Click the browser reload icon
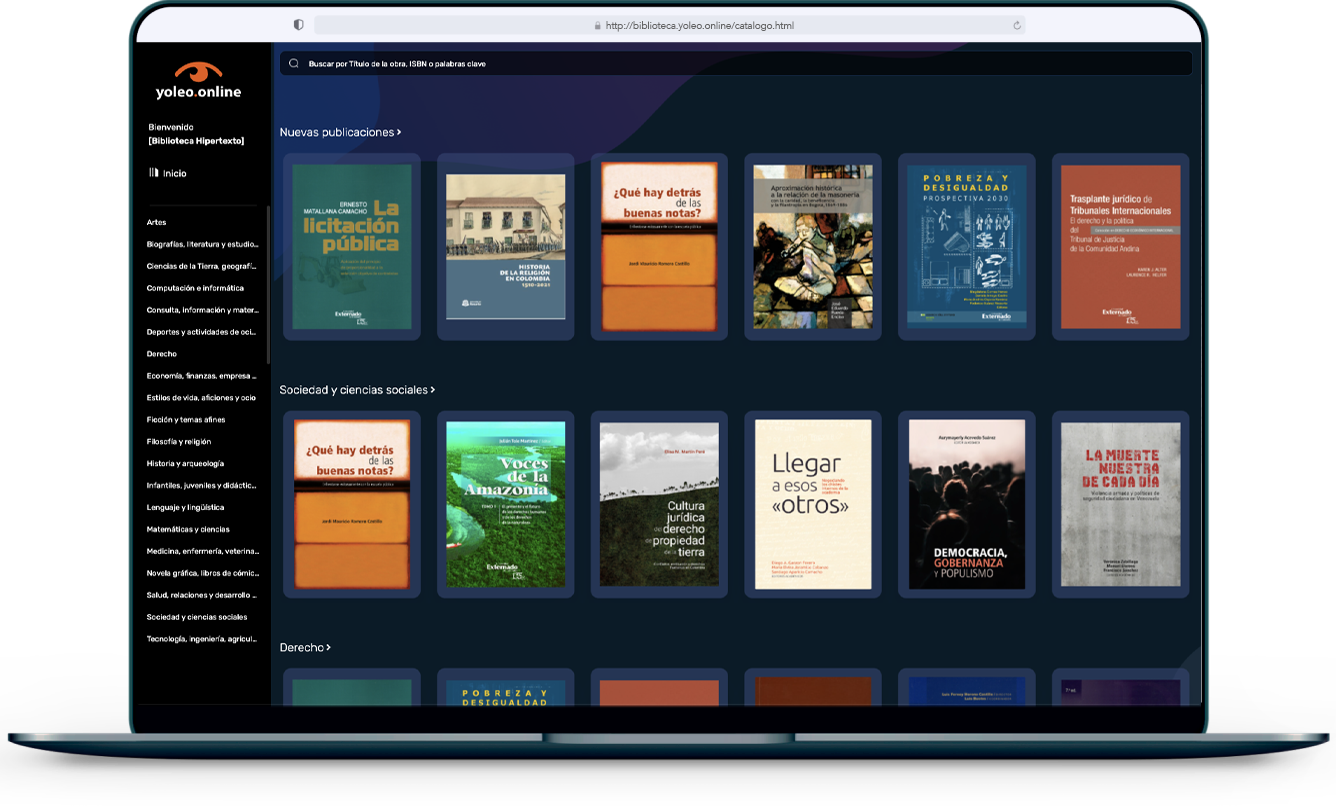Screen dimensions: 1336x808 pyautogui.click(x=1017, y=26)
